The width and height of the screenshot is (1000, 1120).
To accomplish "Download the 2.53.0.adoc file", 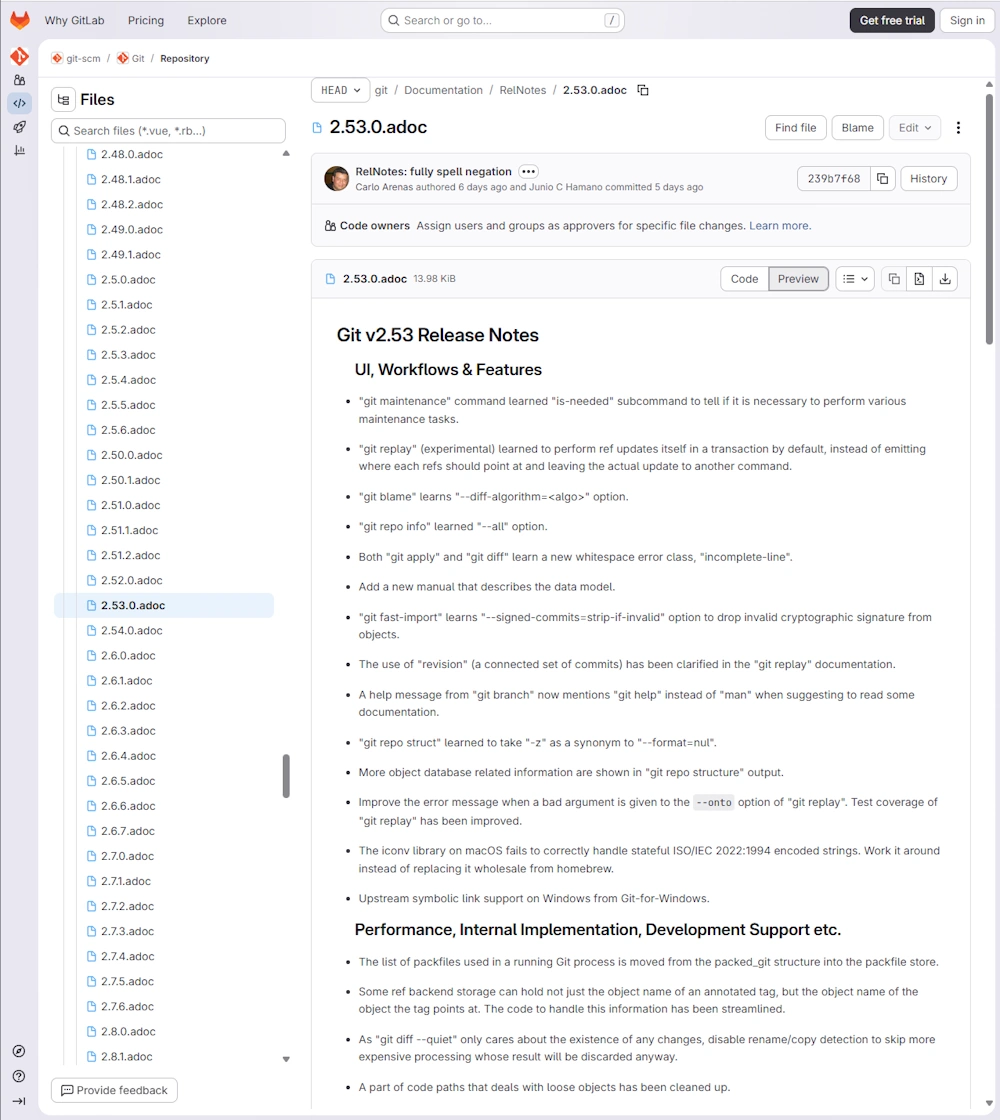I will [945, 279].
